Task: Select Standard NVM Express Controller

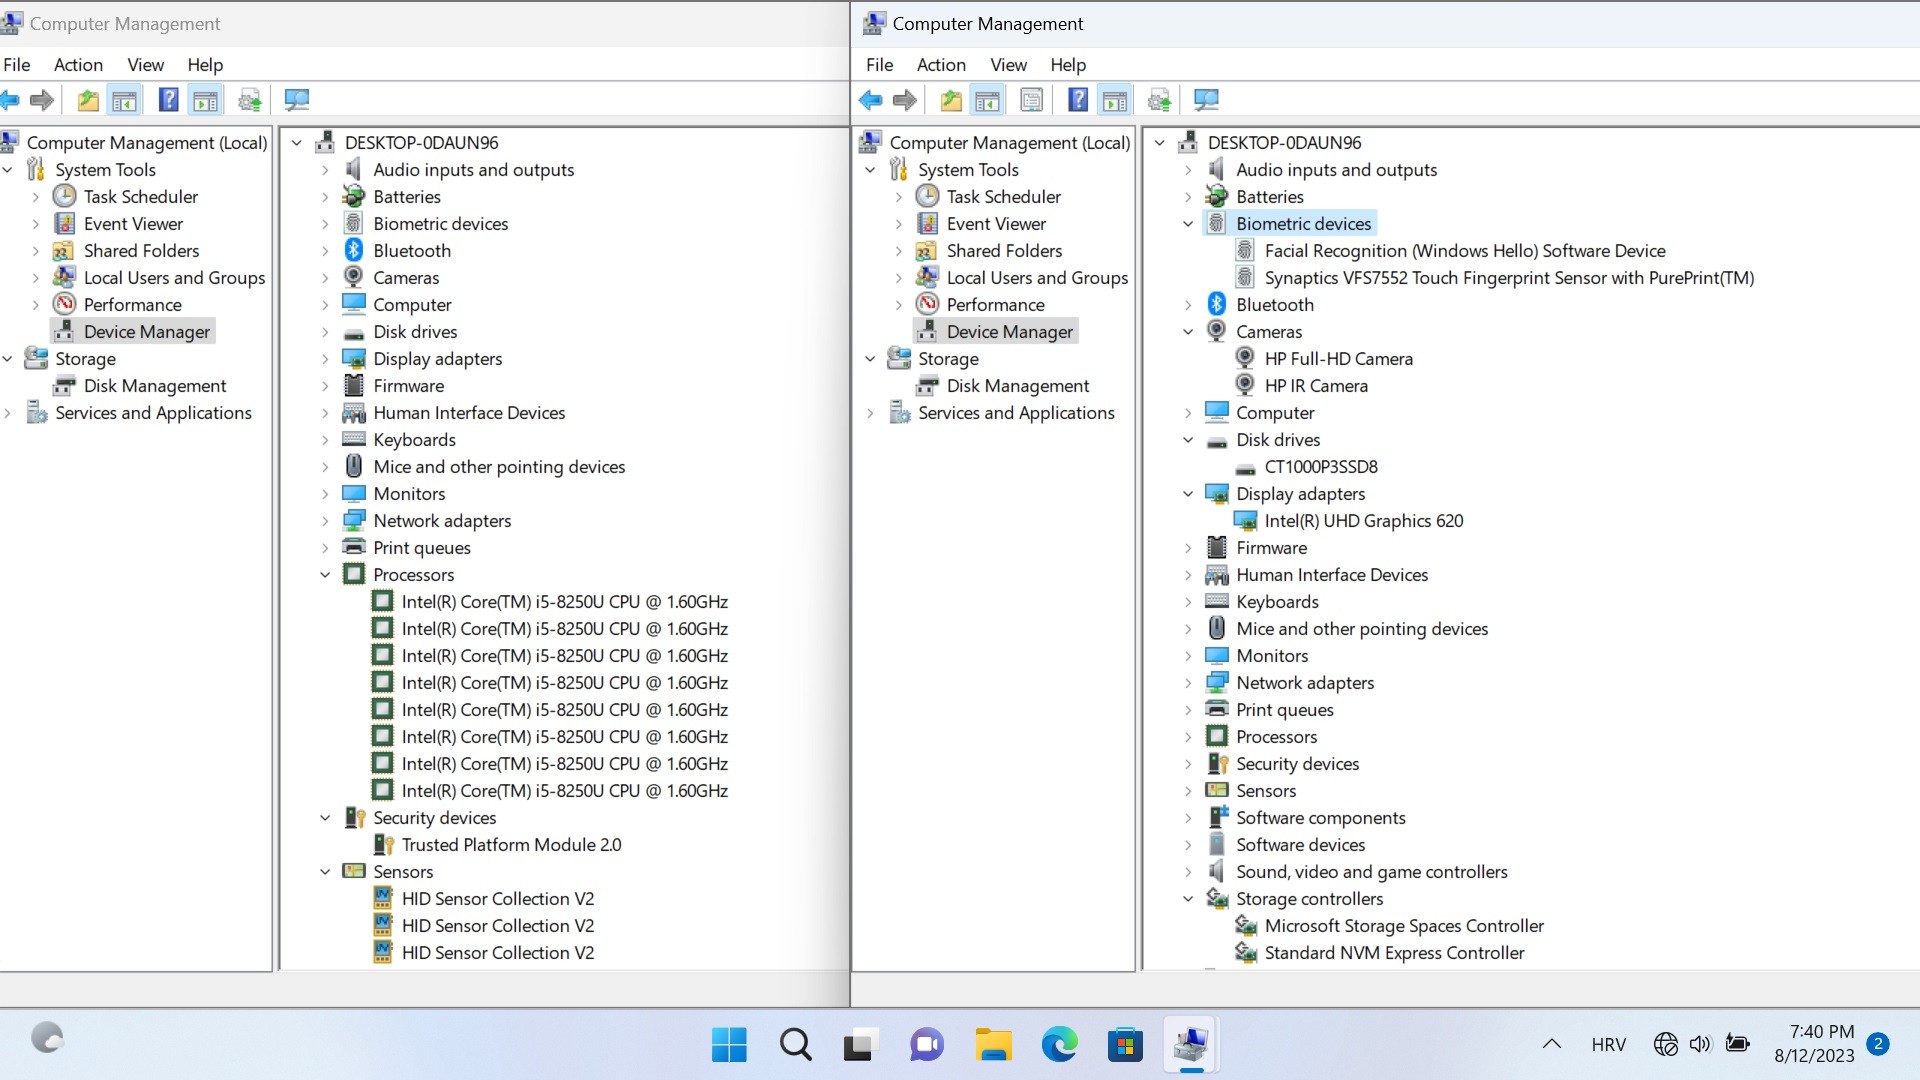Action: tap(1394, 953)
